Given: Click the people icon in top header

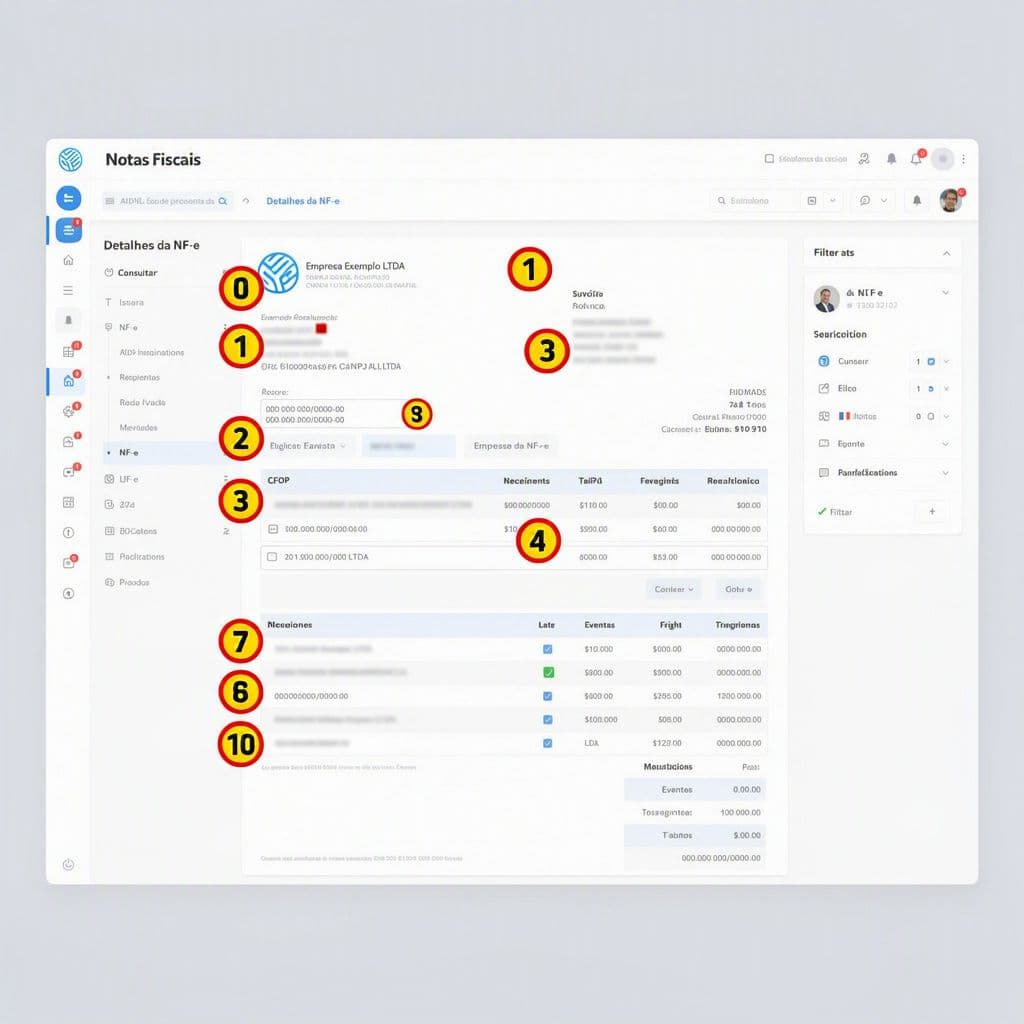Looking at the screenshot, I should (864, 159).
